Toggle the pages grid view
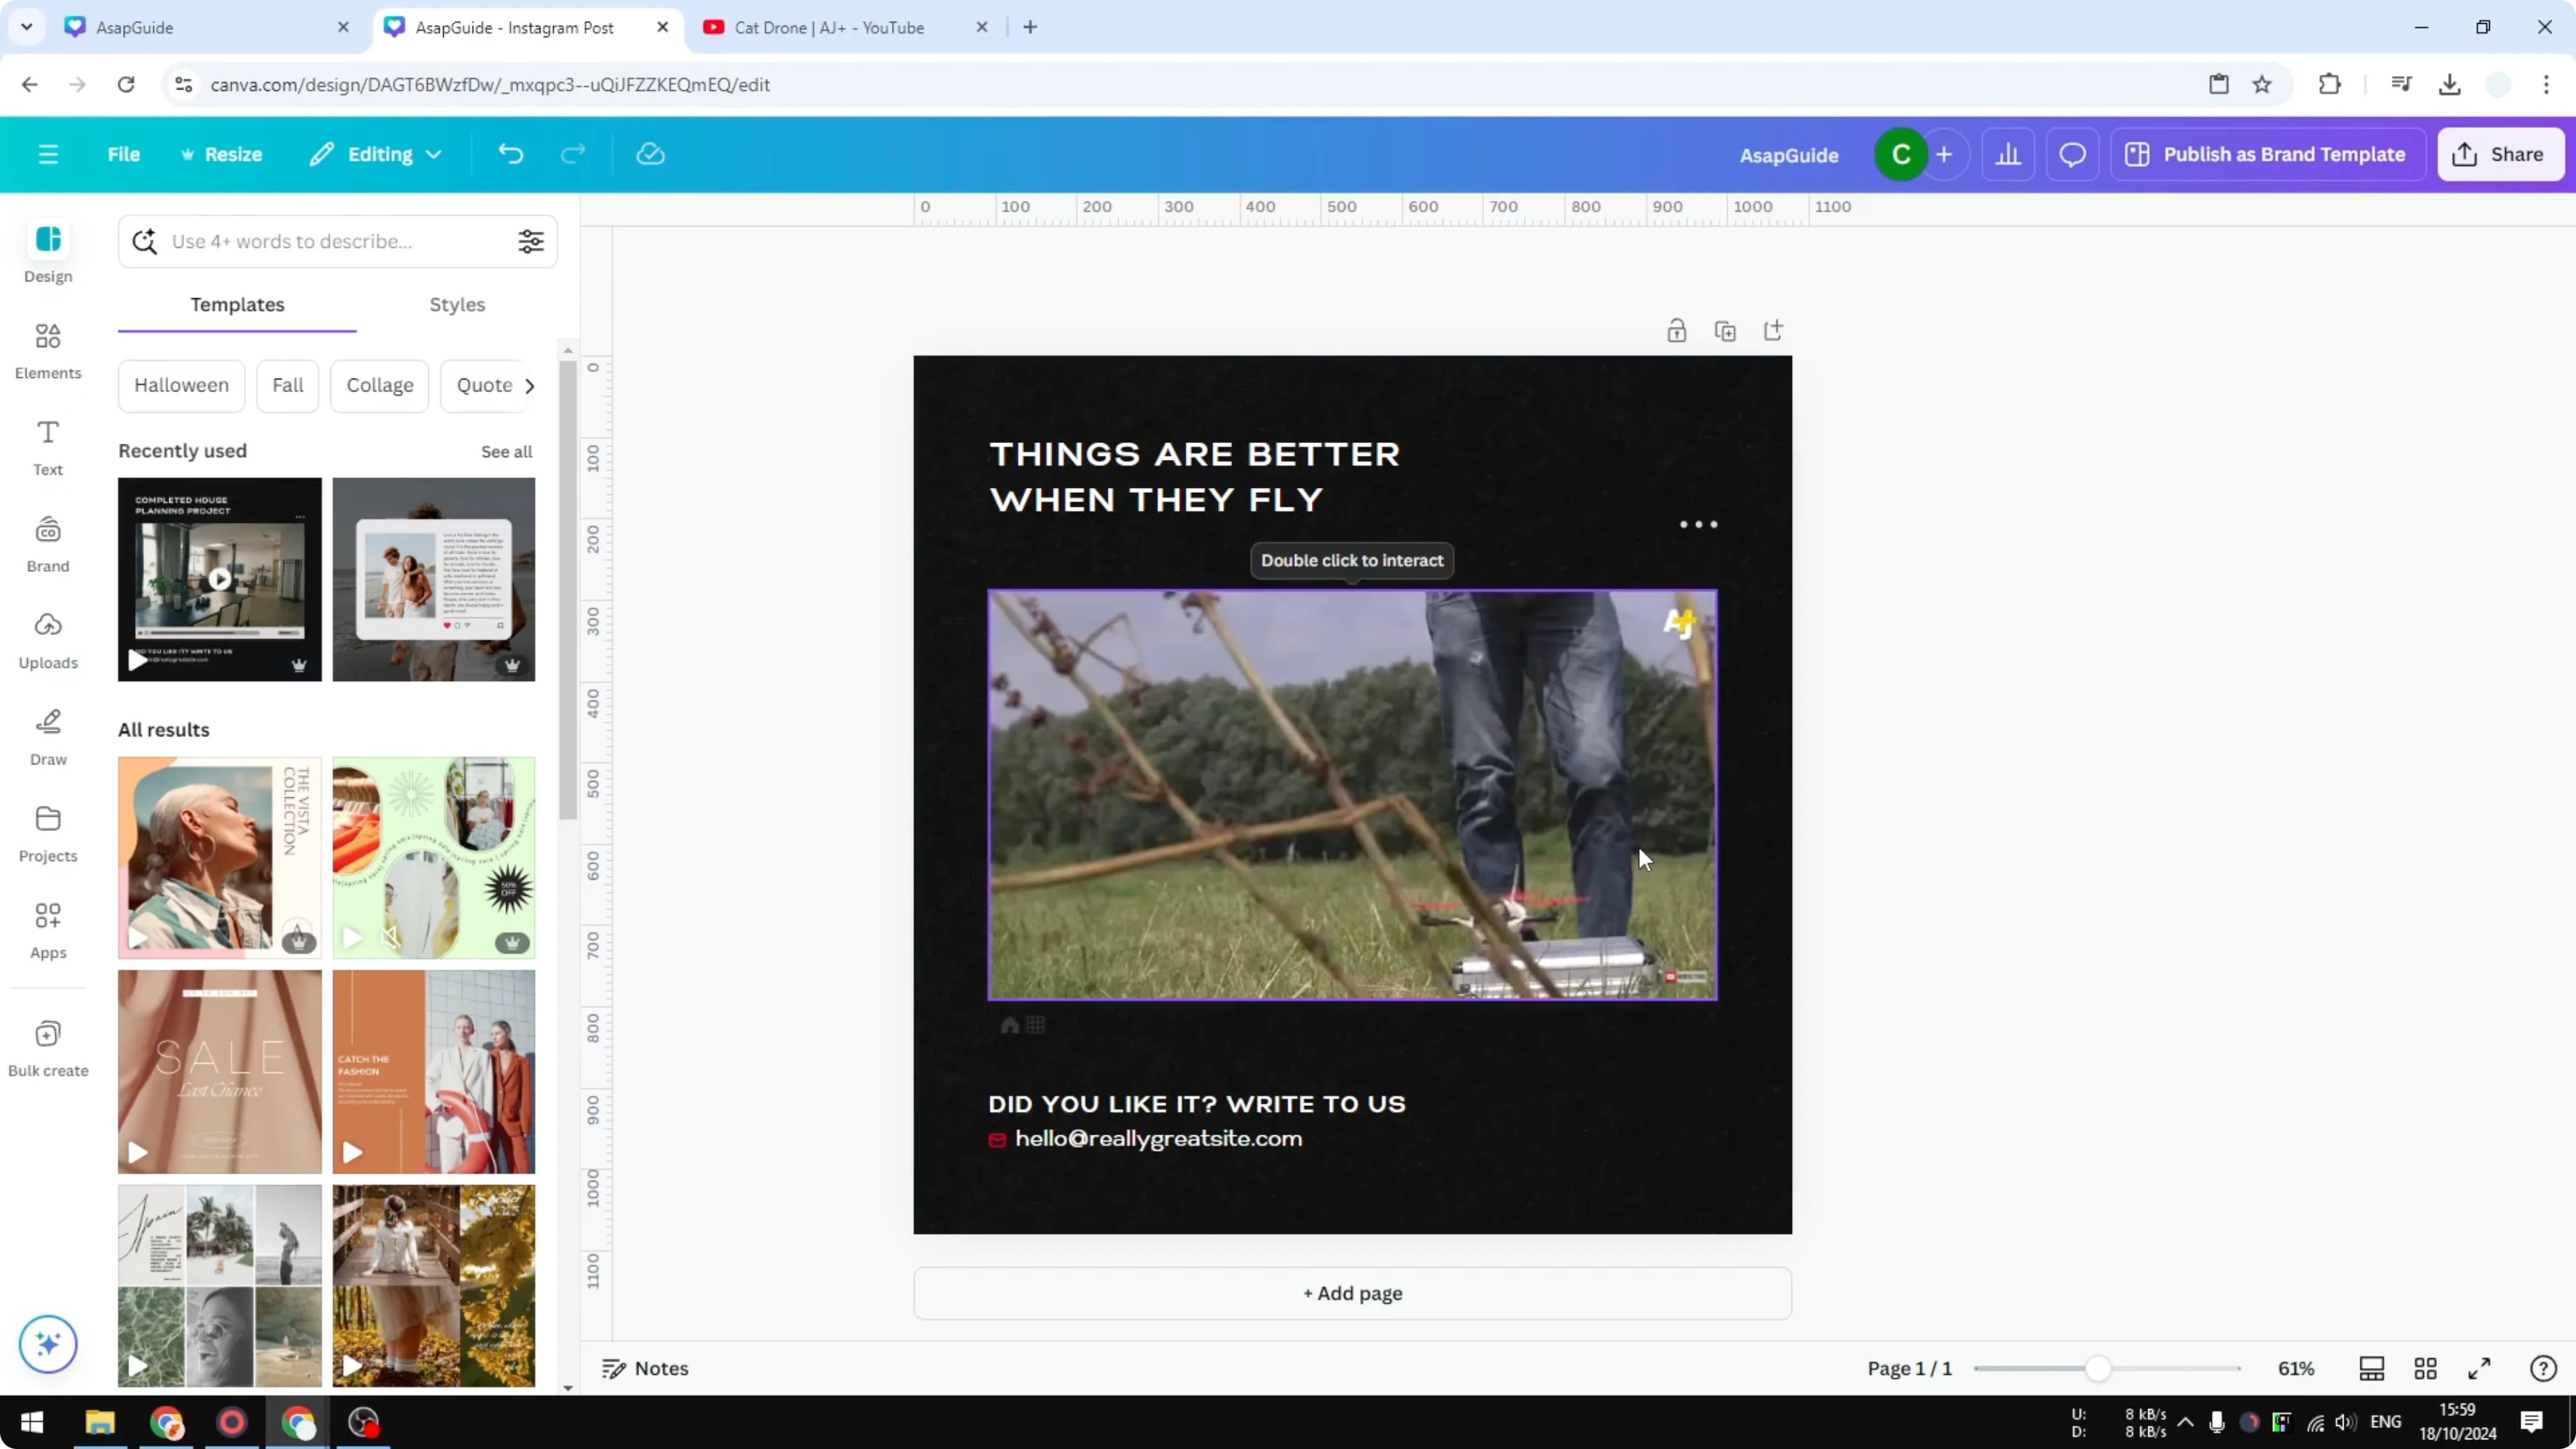This screenshot has height=1449, width=2576. point(2426,1368)
